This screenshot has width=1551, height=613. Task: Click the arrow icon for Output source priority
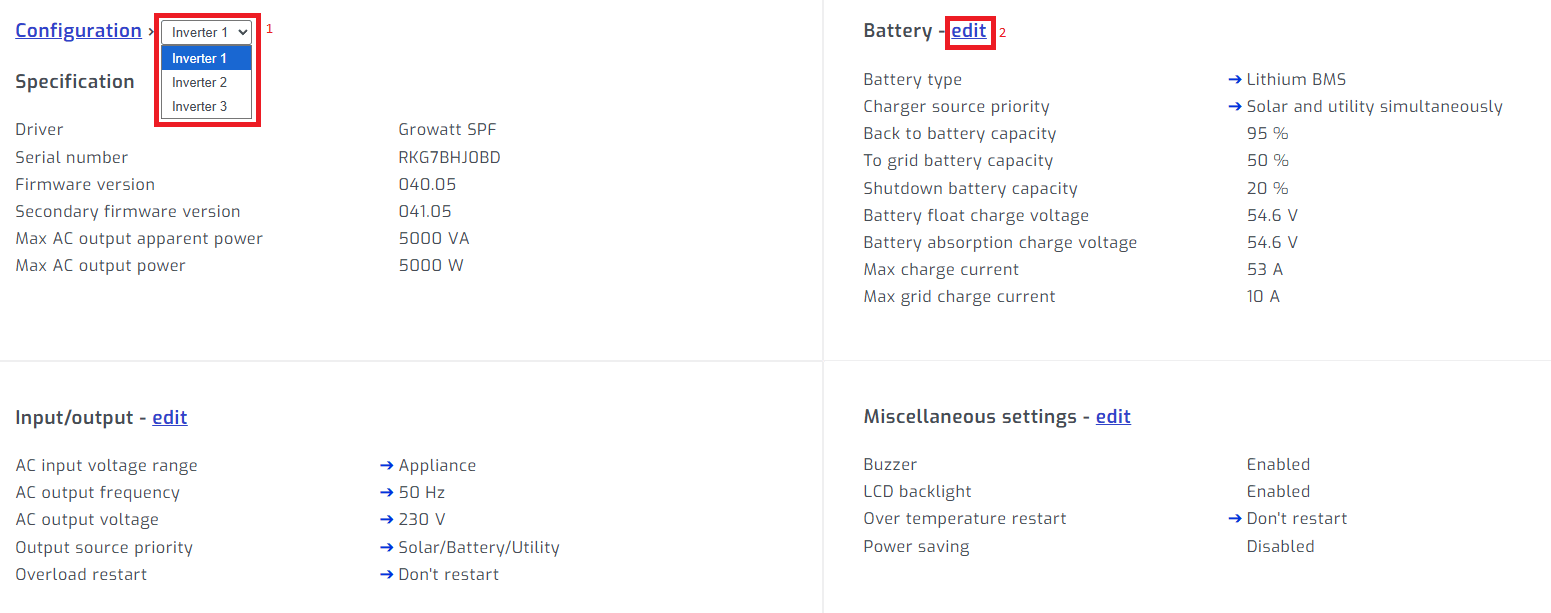point(385,547)
